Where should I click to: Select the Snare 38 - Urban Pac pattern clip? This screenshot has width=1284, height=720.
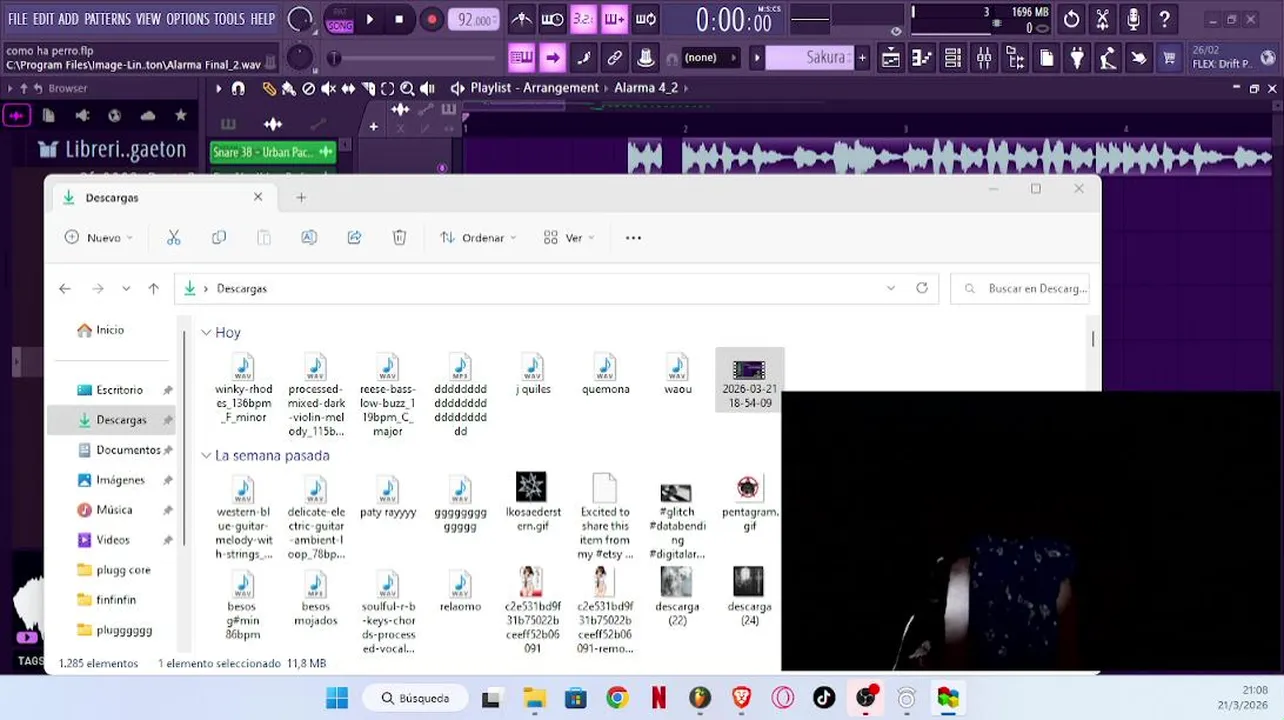[x=272, y=152]
